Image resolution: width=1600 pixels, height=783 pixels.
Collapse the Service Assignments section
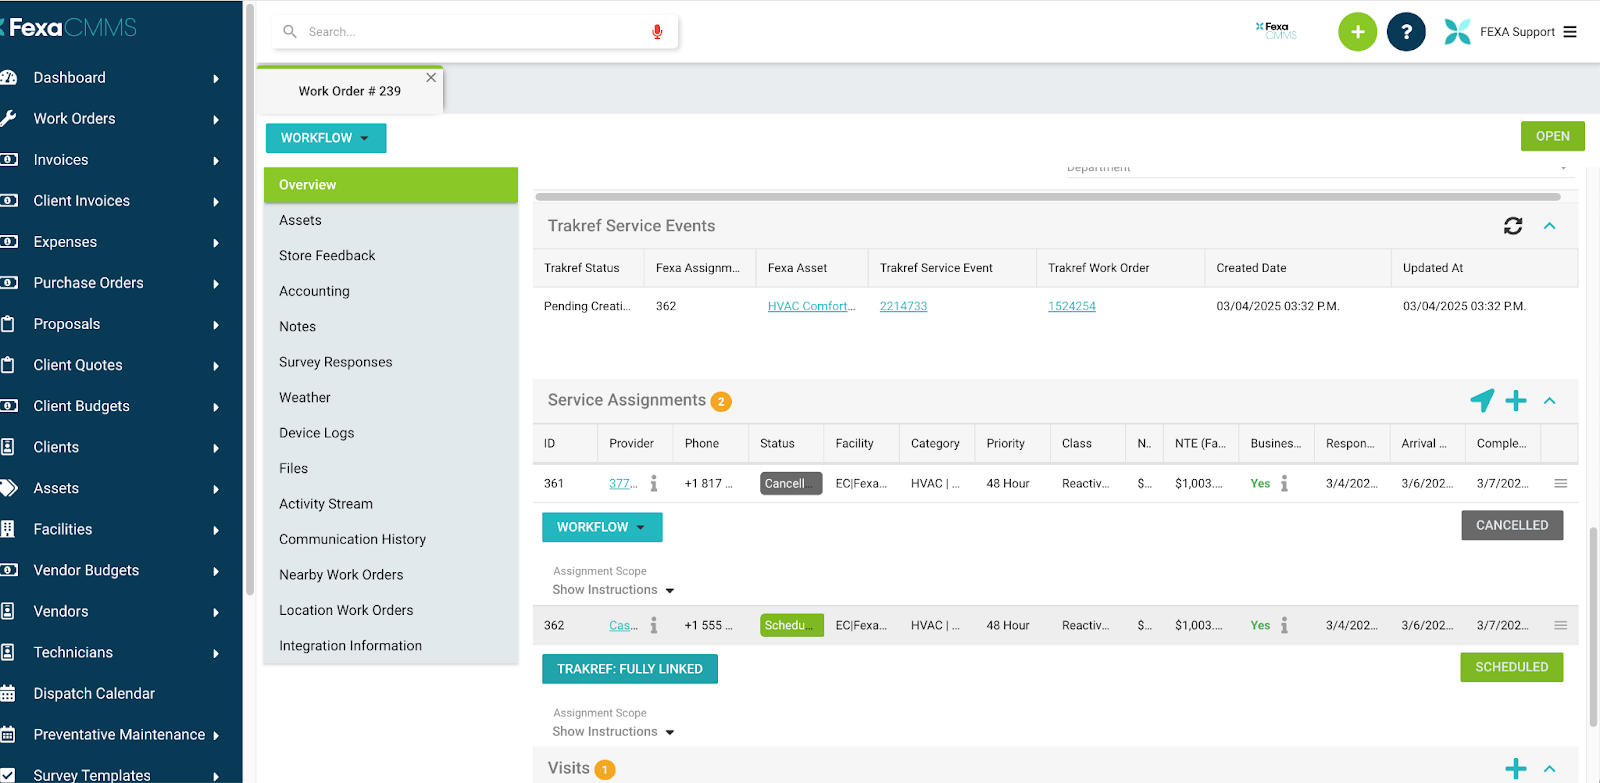pyautogui.click(x=1549, y=400)
